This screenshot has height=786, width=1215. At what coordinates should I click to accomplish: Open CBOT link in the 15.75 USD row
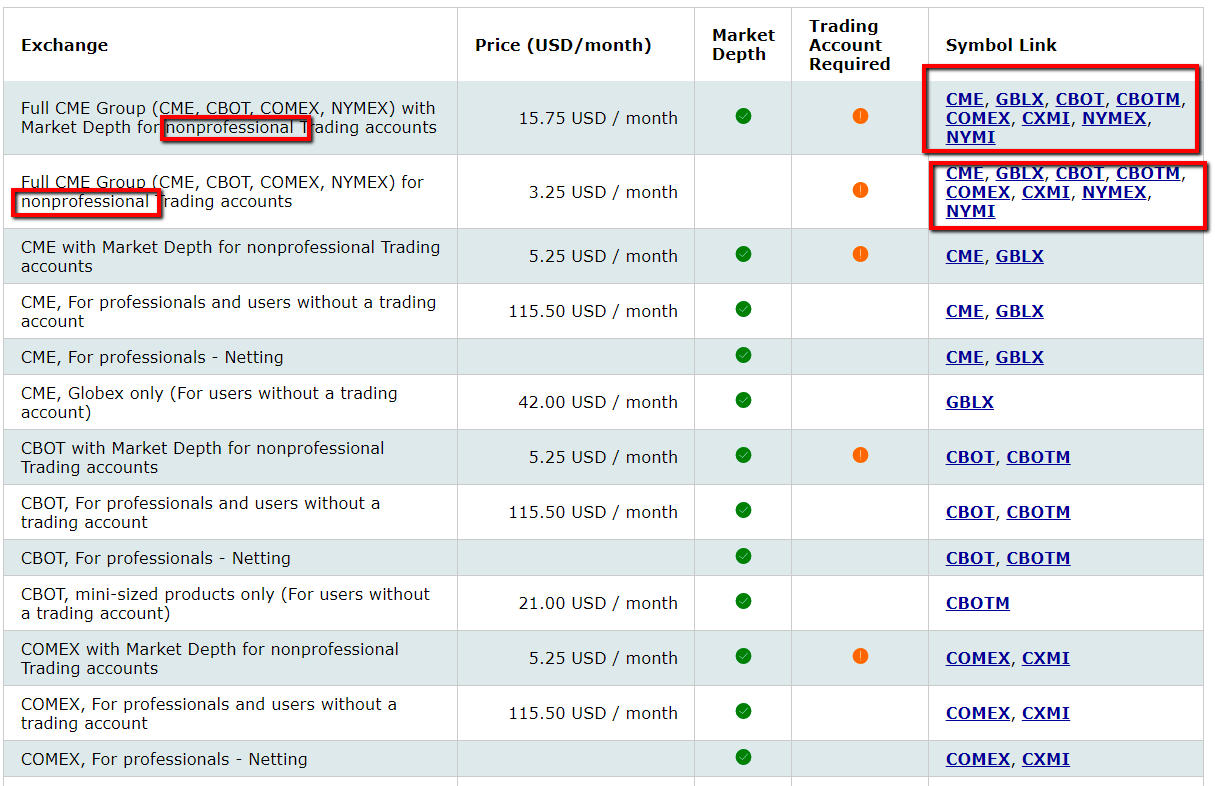[1080, 99]
